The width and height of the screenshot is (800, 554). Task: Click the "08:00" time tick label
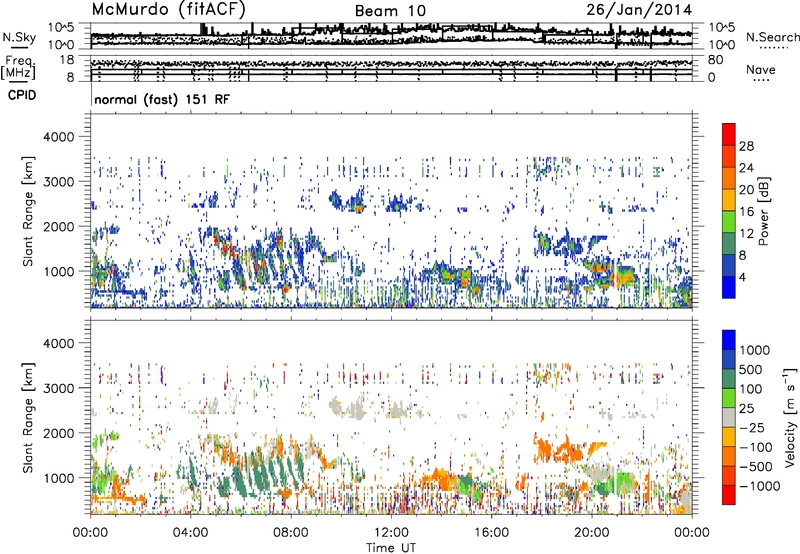tap(290, 533)
